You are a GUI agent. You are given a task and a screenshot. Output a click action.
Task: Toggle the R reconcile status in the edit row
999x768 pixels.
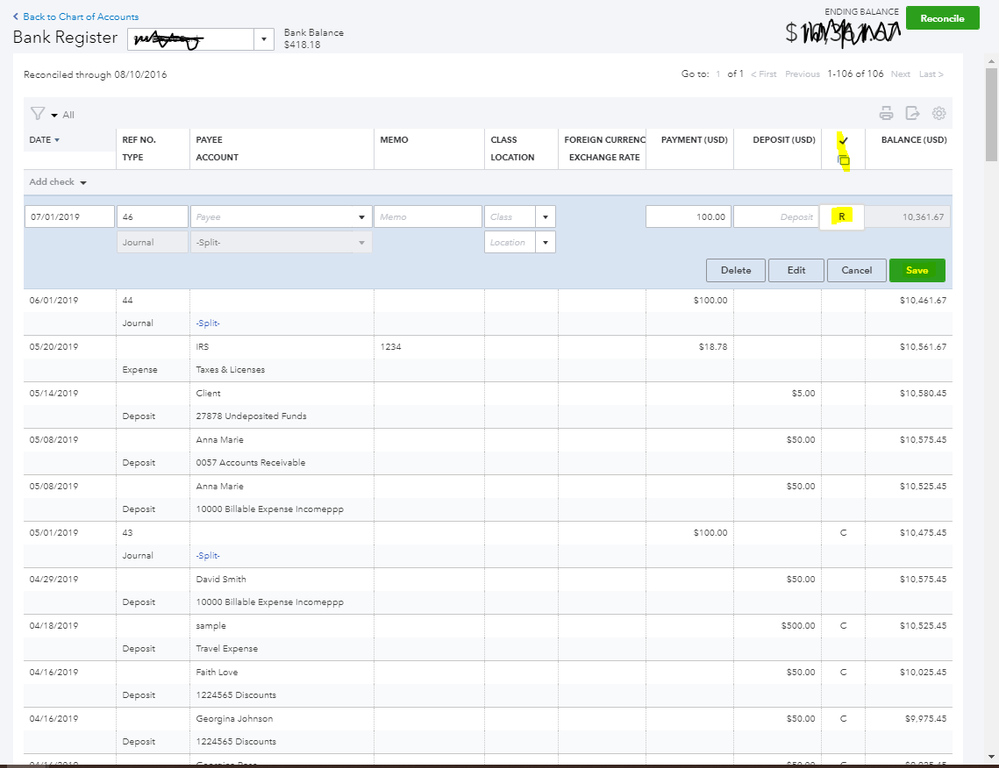(842, 217)
